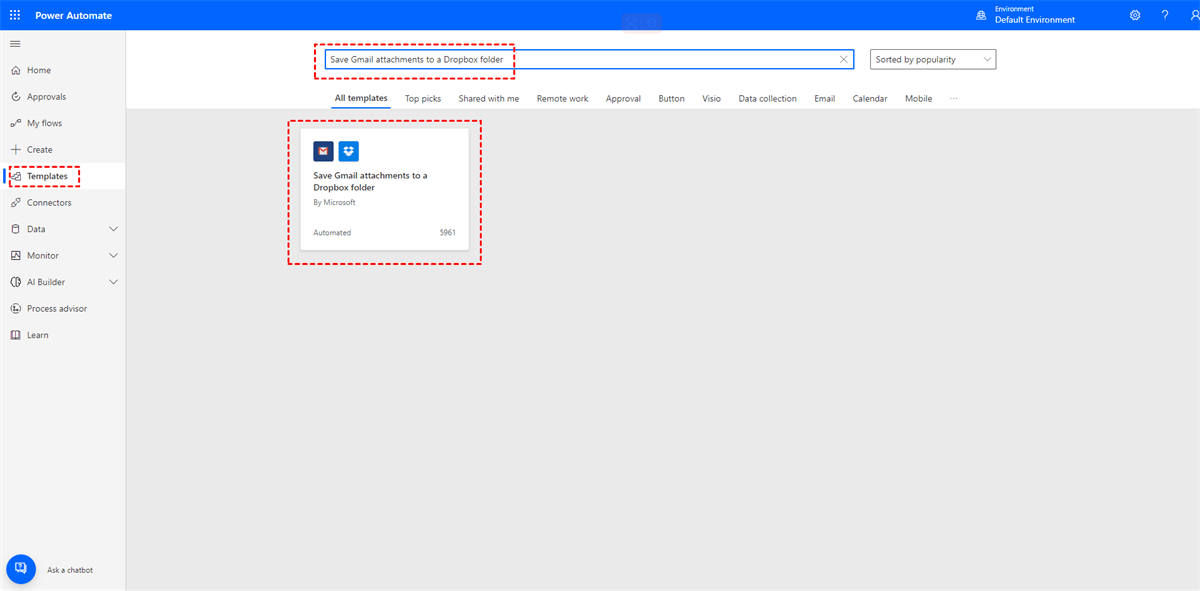Click the Approvals icon in sidebar
The image size is (1200, 591).
click(15, 97)
